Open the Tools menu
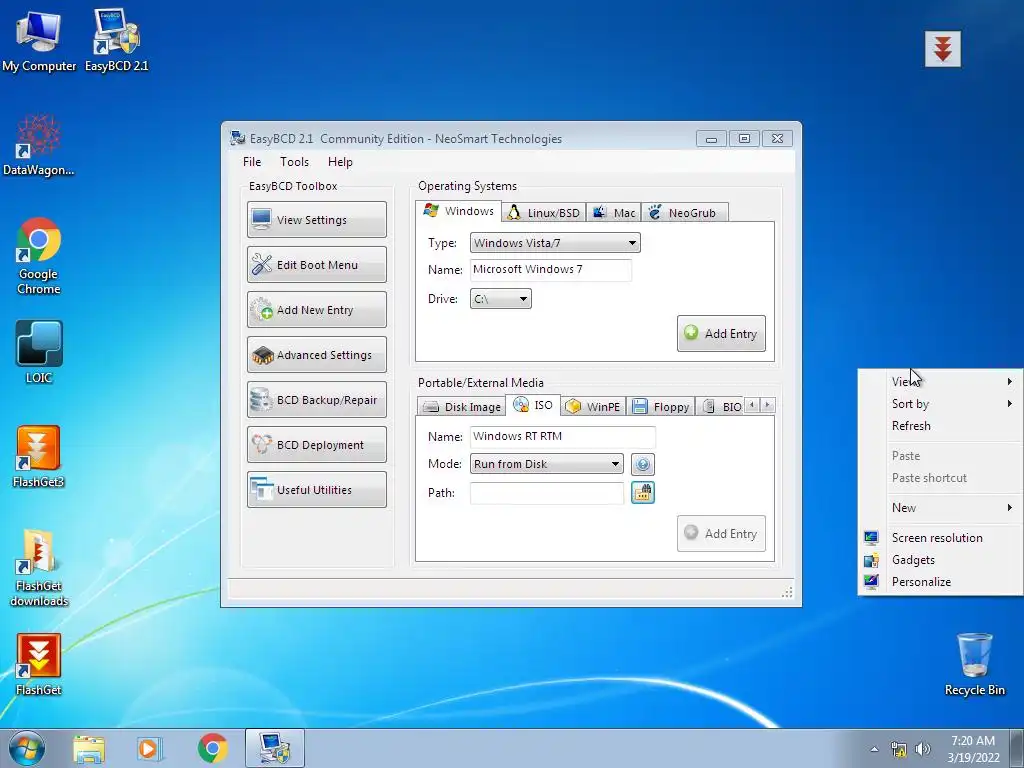The image size is (1024, 768). point(295,162)
